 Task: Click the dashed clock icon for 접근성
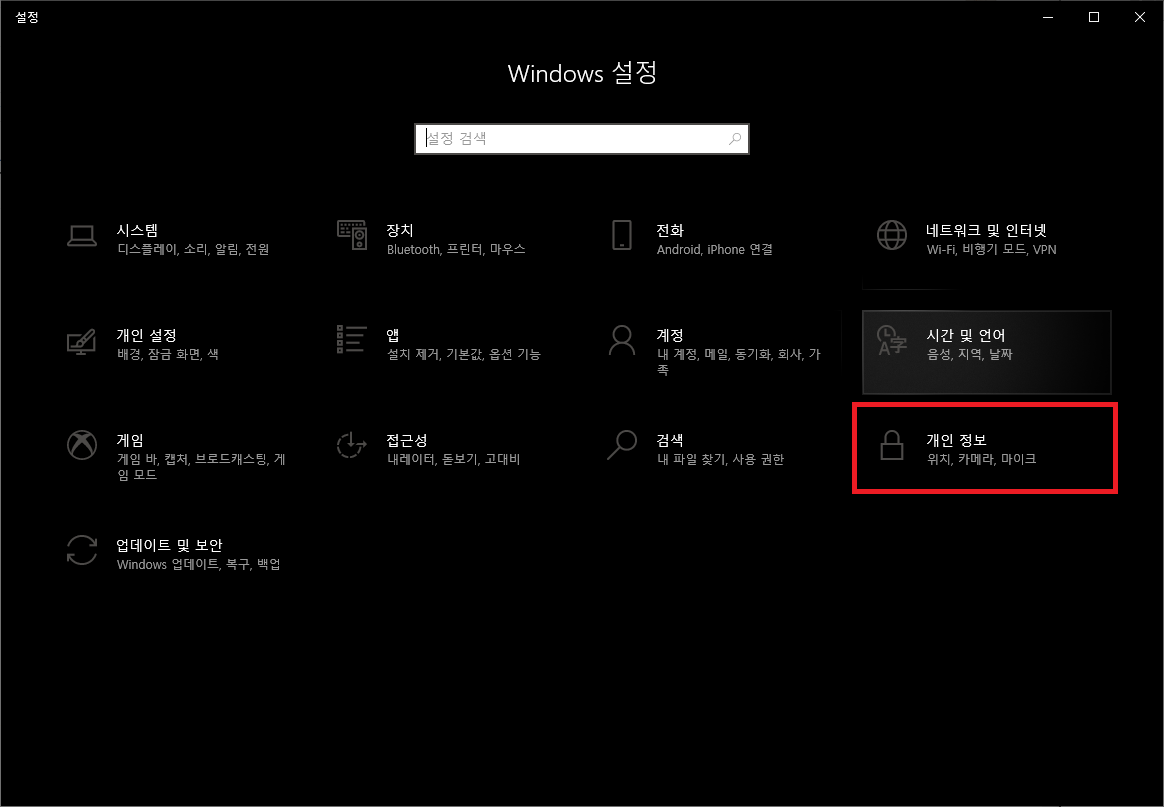coord(352,445)
